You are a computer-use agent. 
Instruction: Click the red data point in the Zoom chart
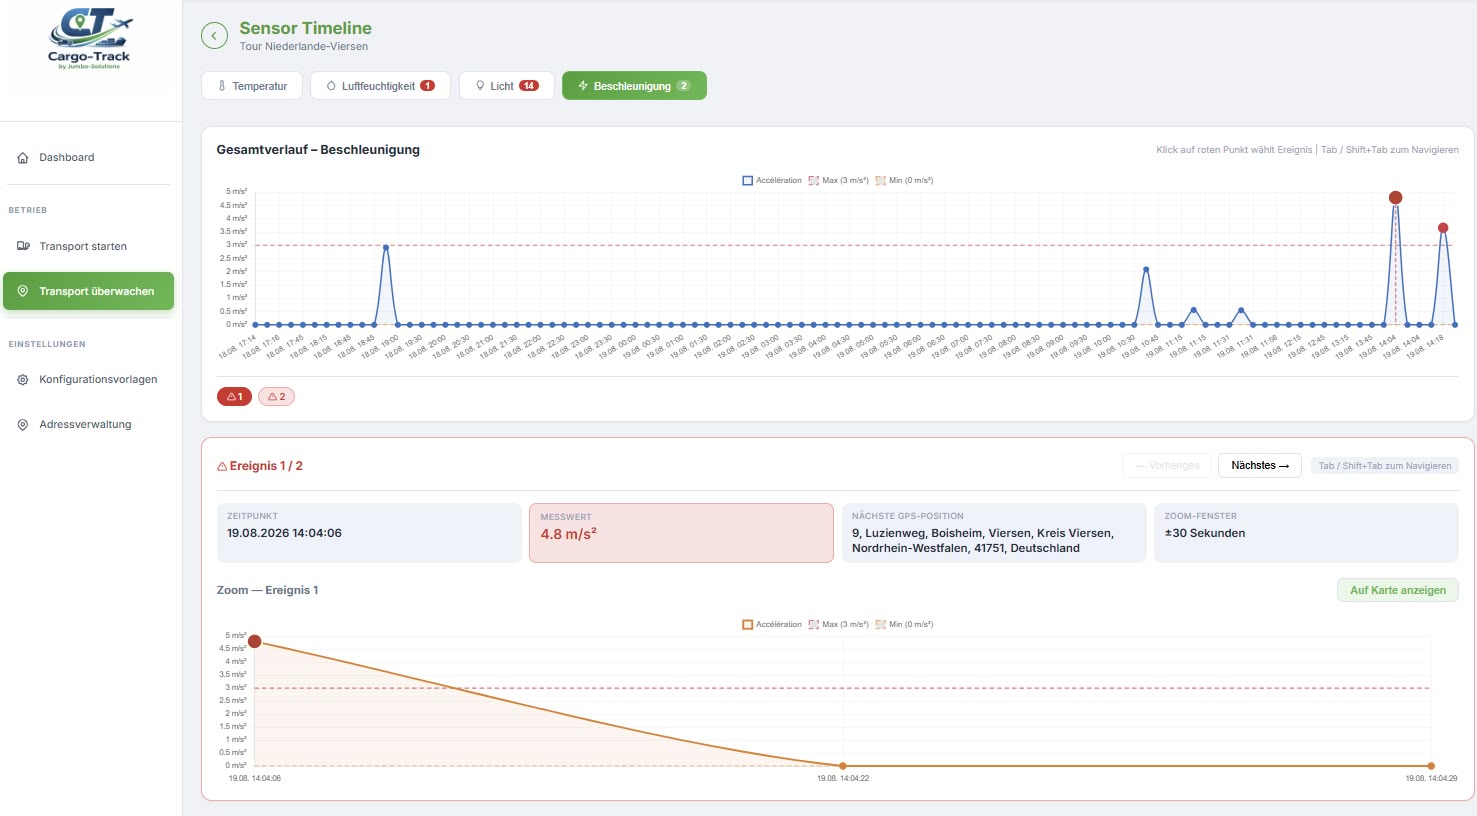click(254, 642)
